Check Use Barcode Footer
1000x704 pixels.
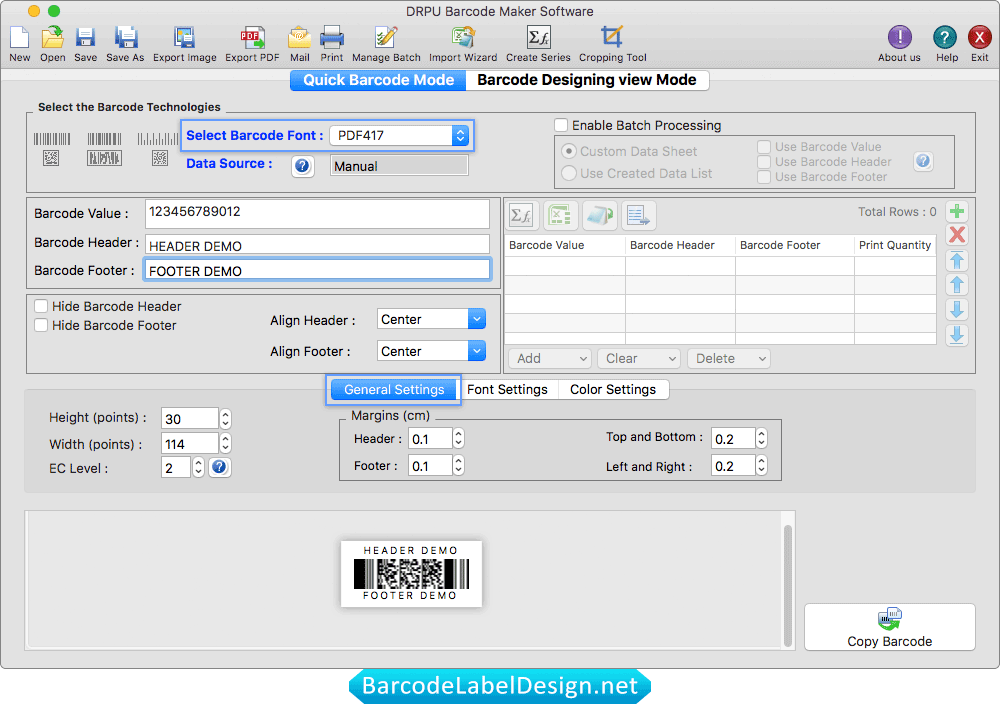(764, 177)
